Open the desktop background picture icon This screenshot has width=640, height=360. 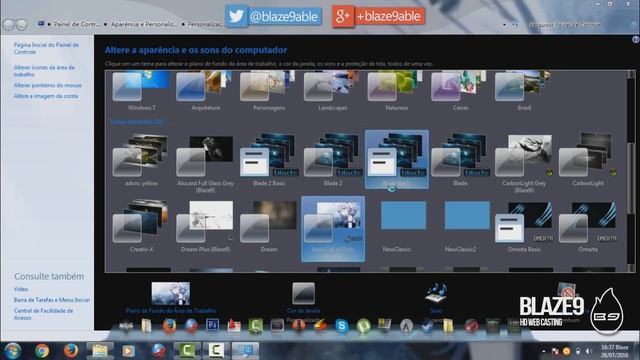pos(171,293)
